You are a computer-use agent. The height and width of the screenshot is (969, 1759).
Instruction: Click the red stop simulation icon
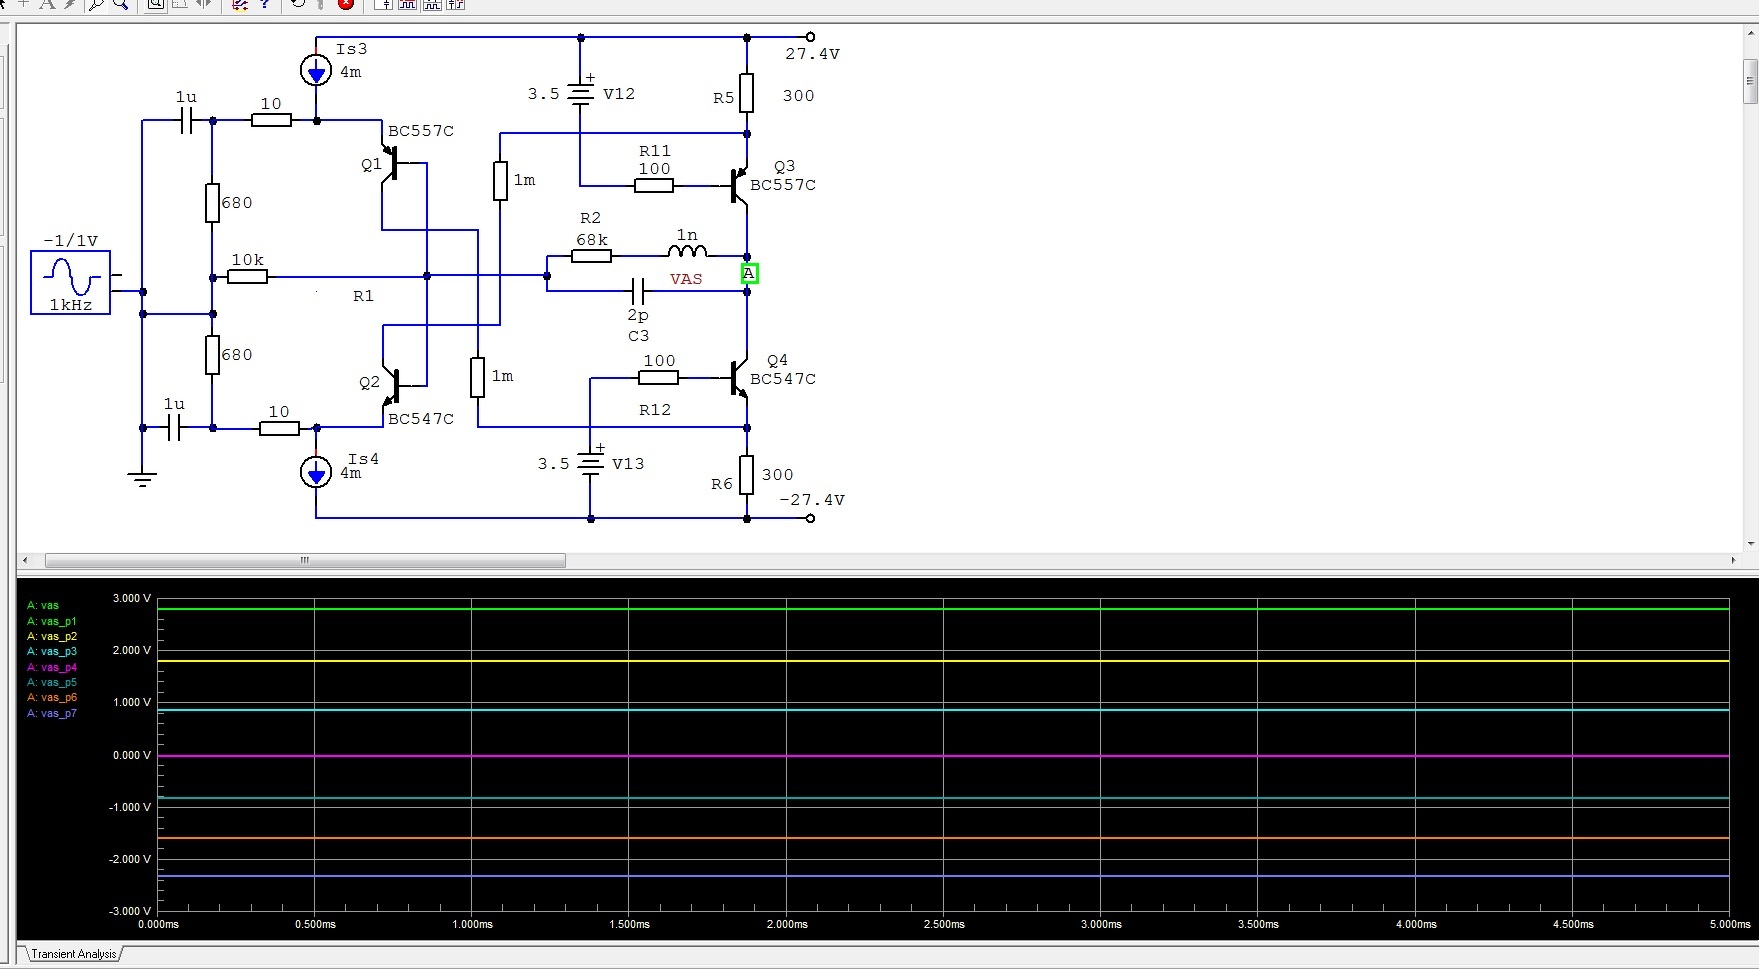pos(346,4)
